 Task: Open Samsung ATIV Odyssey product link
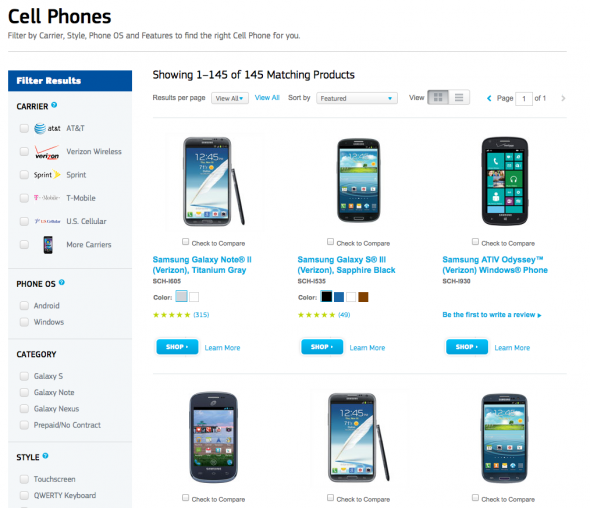pyautogui.click(x=495, y=265)
